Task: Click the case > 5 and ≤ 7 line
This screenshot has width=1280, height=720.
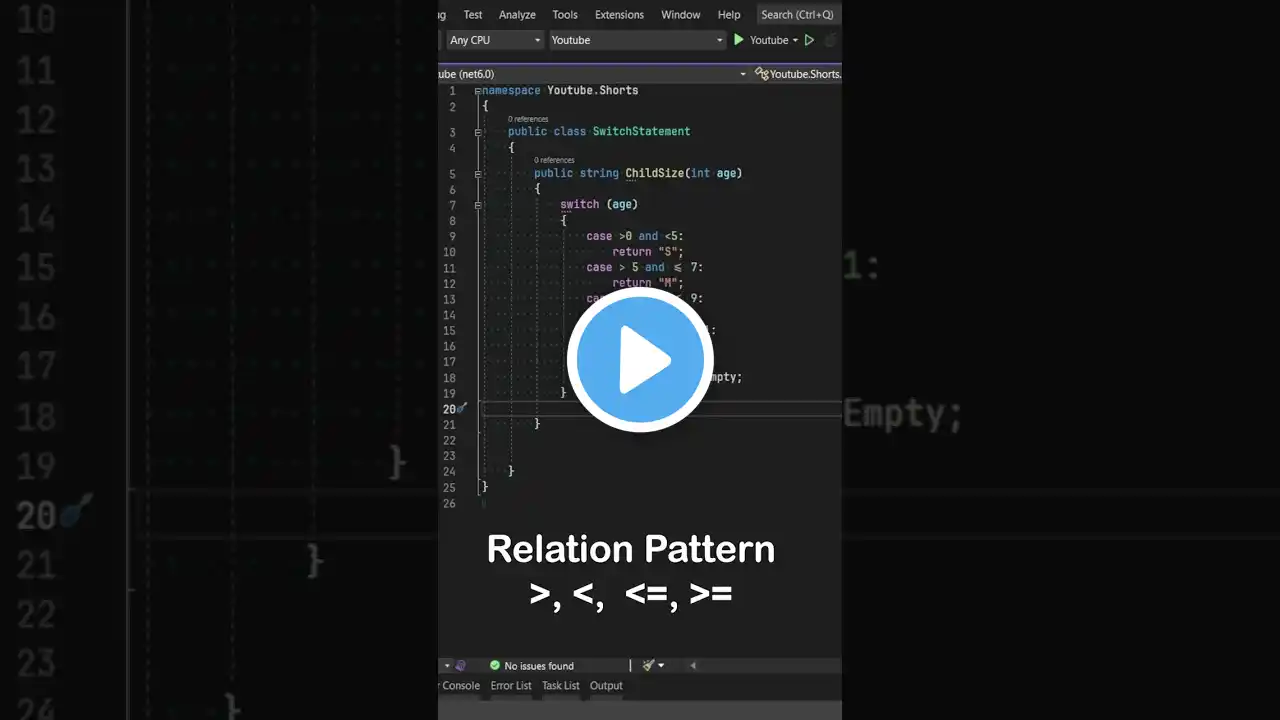Action: coord(645,267)
